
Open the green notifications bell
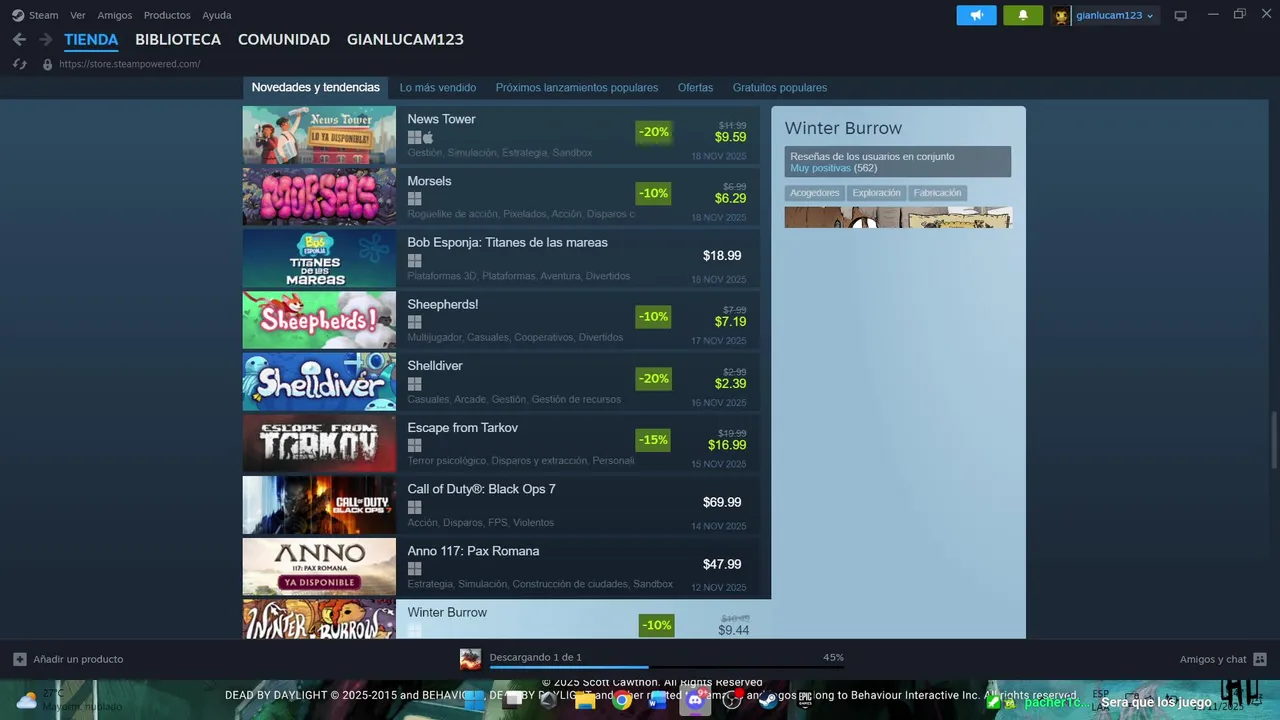pyautogui.click(x=1022, y=15)
